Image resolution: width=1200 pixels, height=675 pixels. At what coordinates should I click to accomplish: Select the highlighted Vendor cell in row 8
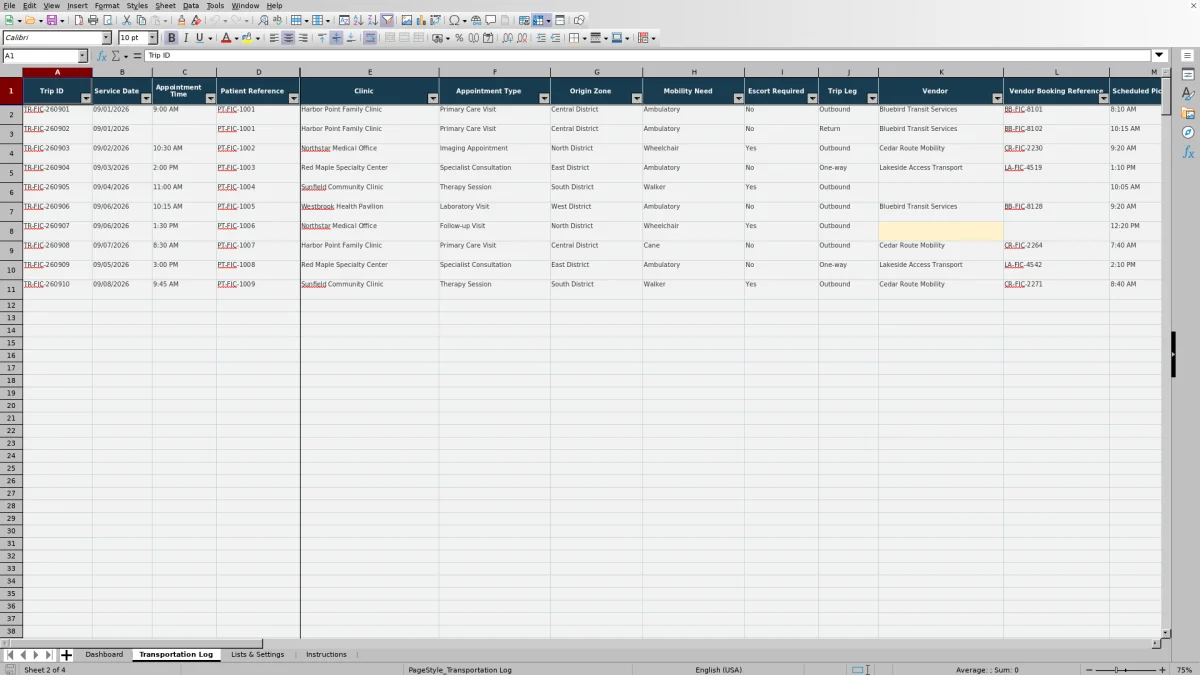coord(941,231)
